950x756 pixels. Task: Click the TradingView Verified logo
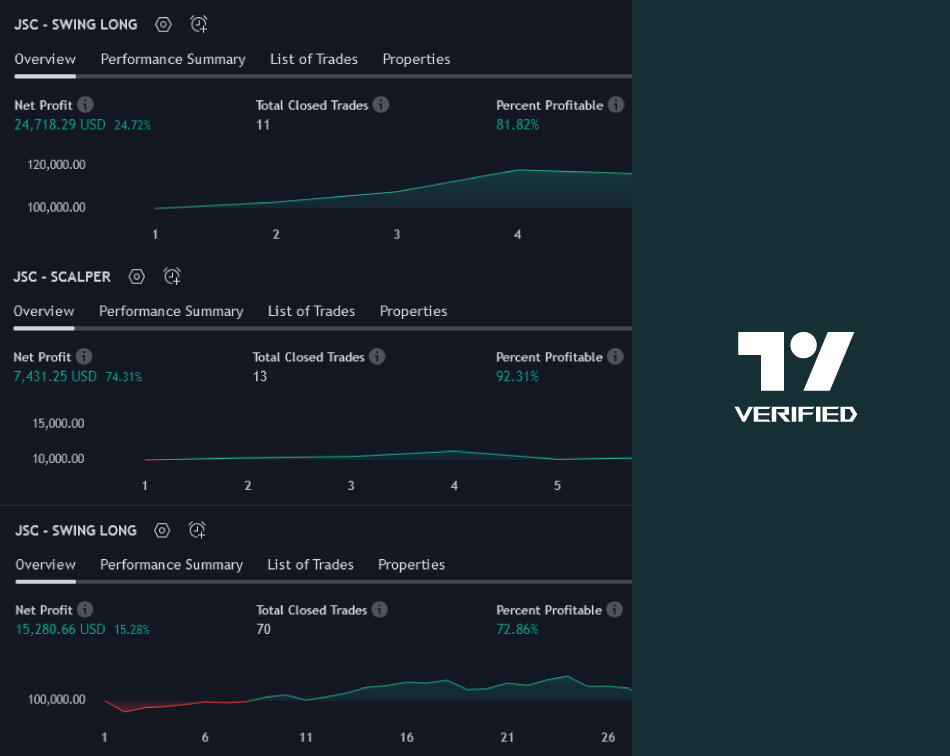coord(795,376)
